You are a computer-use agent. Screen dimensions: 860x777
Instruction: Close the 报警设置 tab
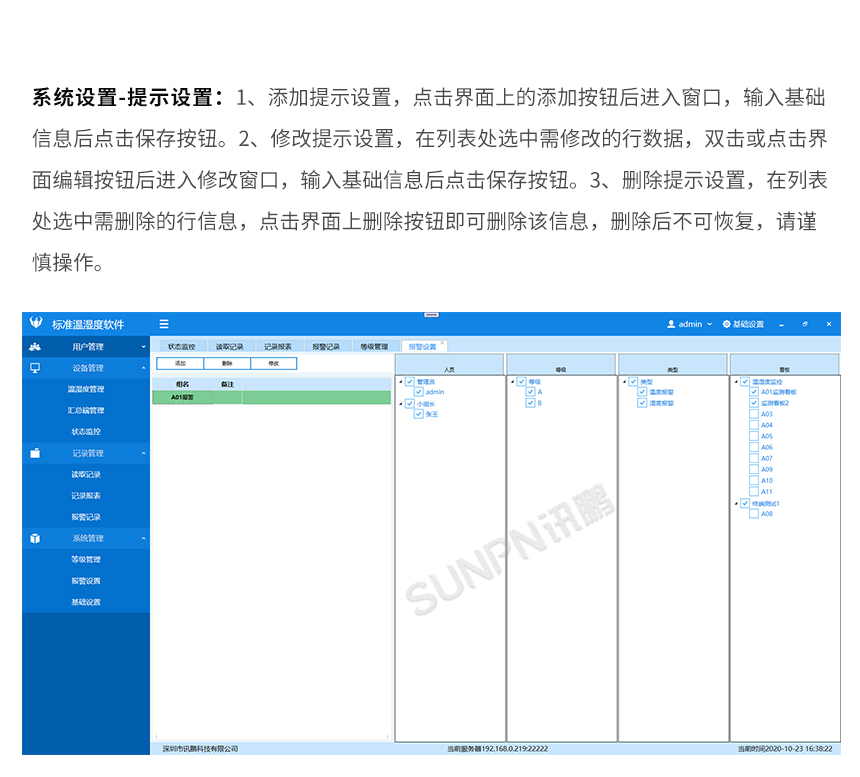pyautogui.click(x=442, y=343)
